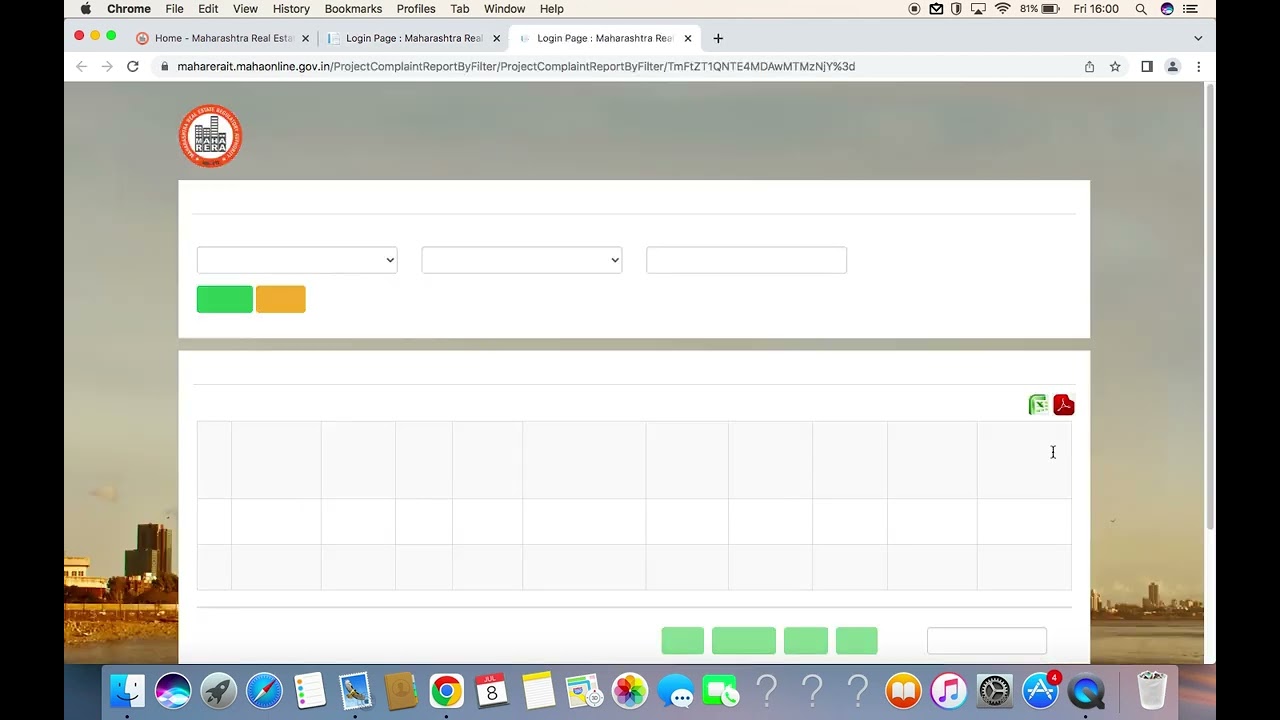Open the second filter dropdown
Viewport: 1280px width, 720px height.
click(x=522, y=260)
